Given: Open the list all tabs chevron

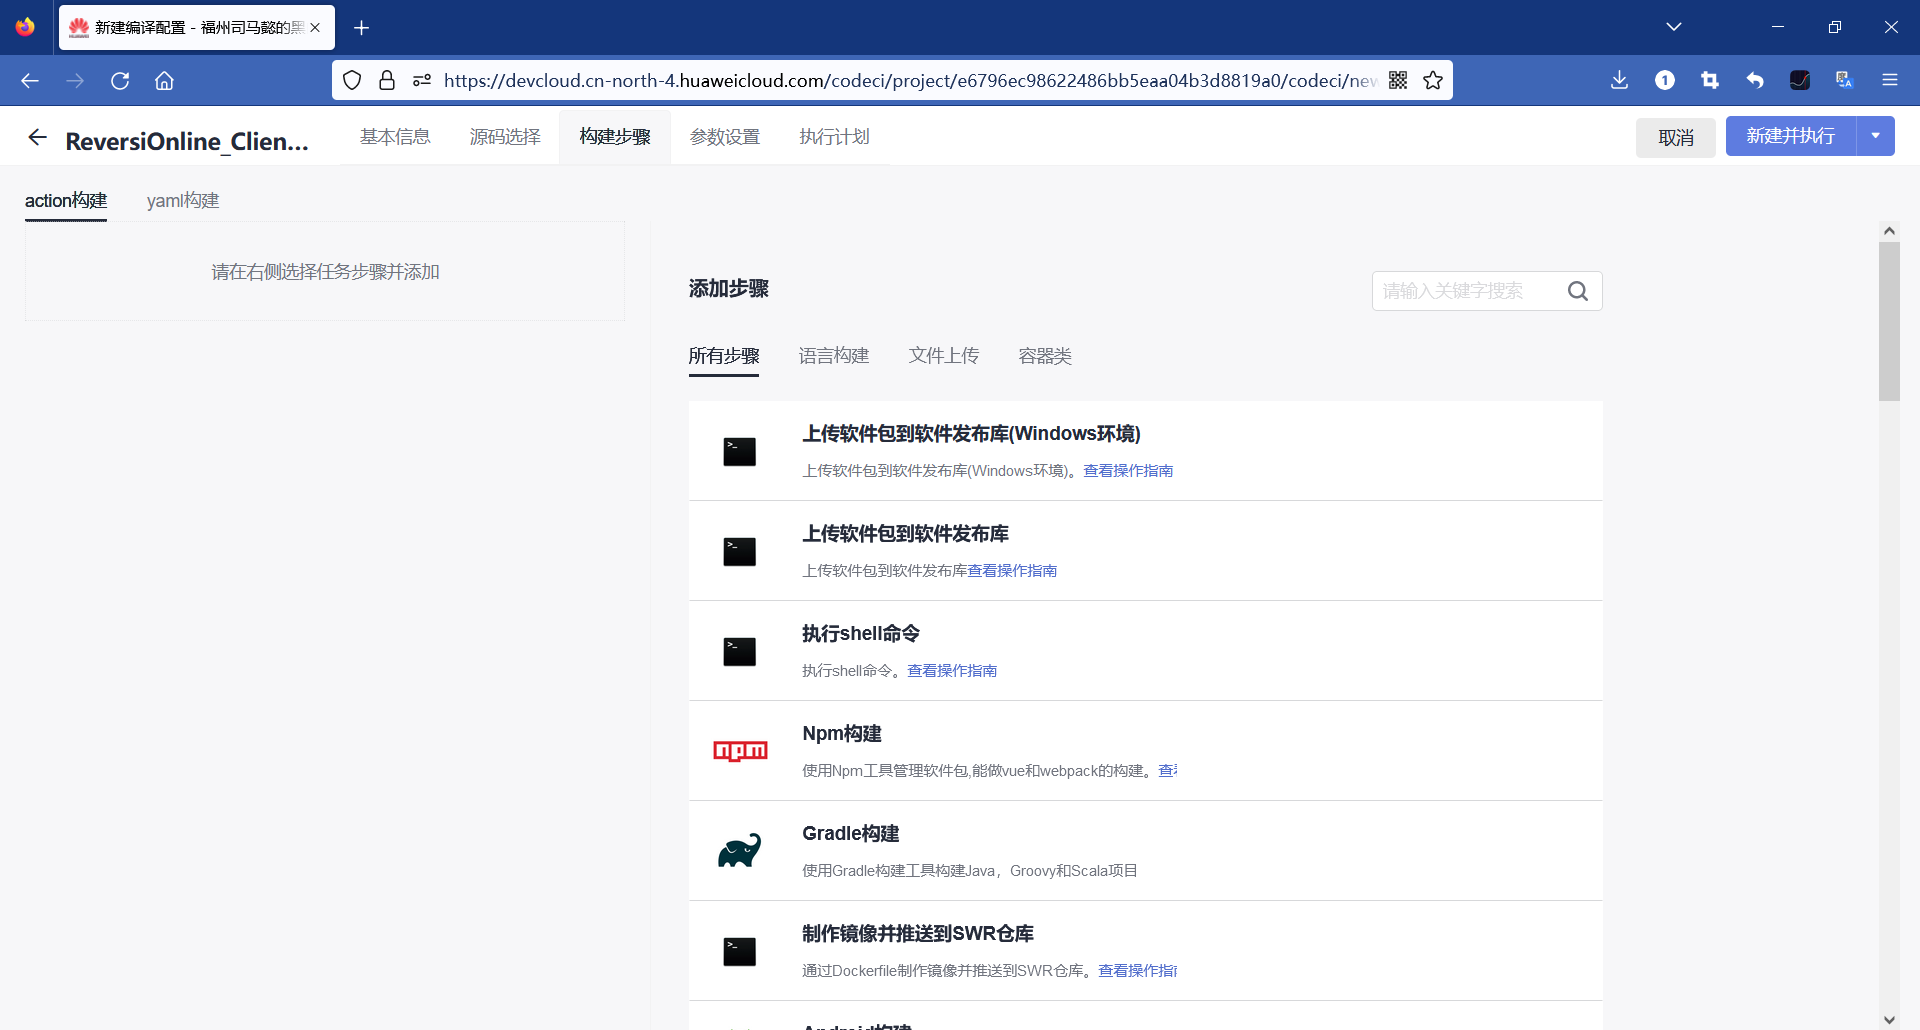Looking at the screenshot, I should 1675,27.
